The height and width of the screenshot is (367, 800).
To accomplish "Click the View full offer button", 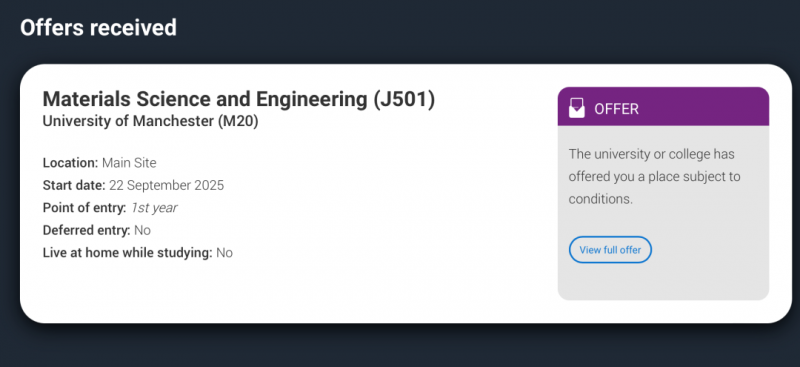I will pos(610,250).
